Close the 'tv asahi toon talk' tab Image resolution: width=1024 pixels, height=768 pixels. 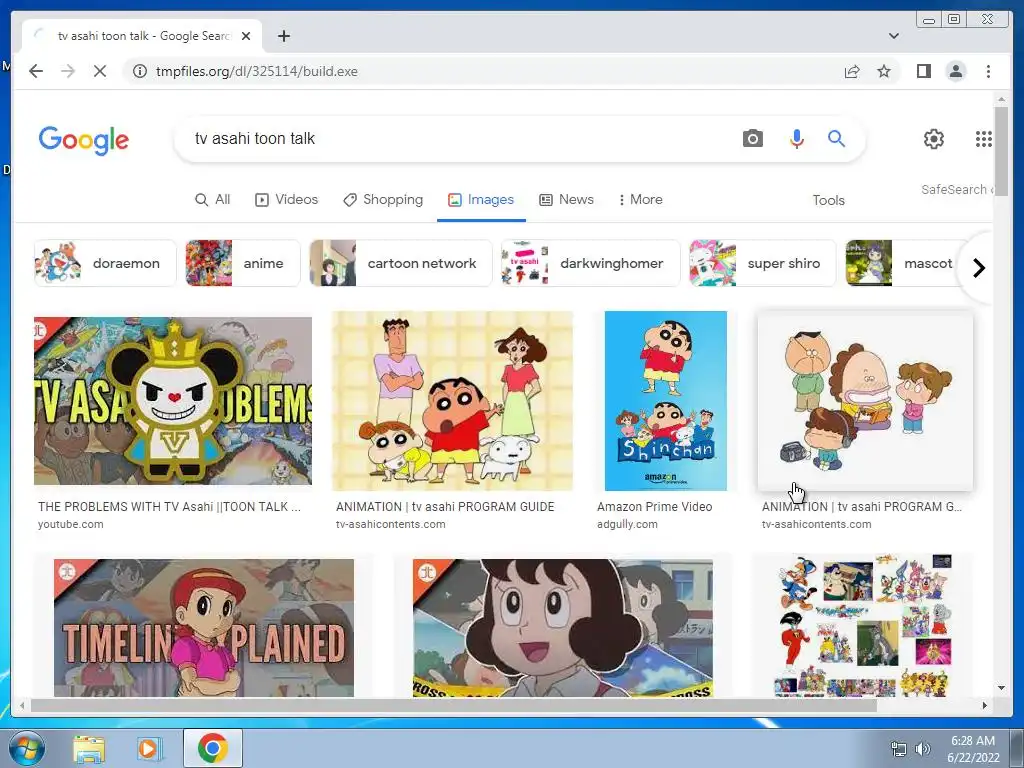tap(246, 36)
